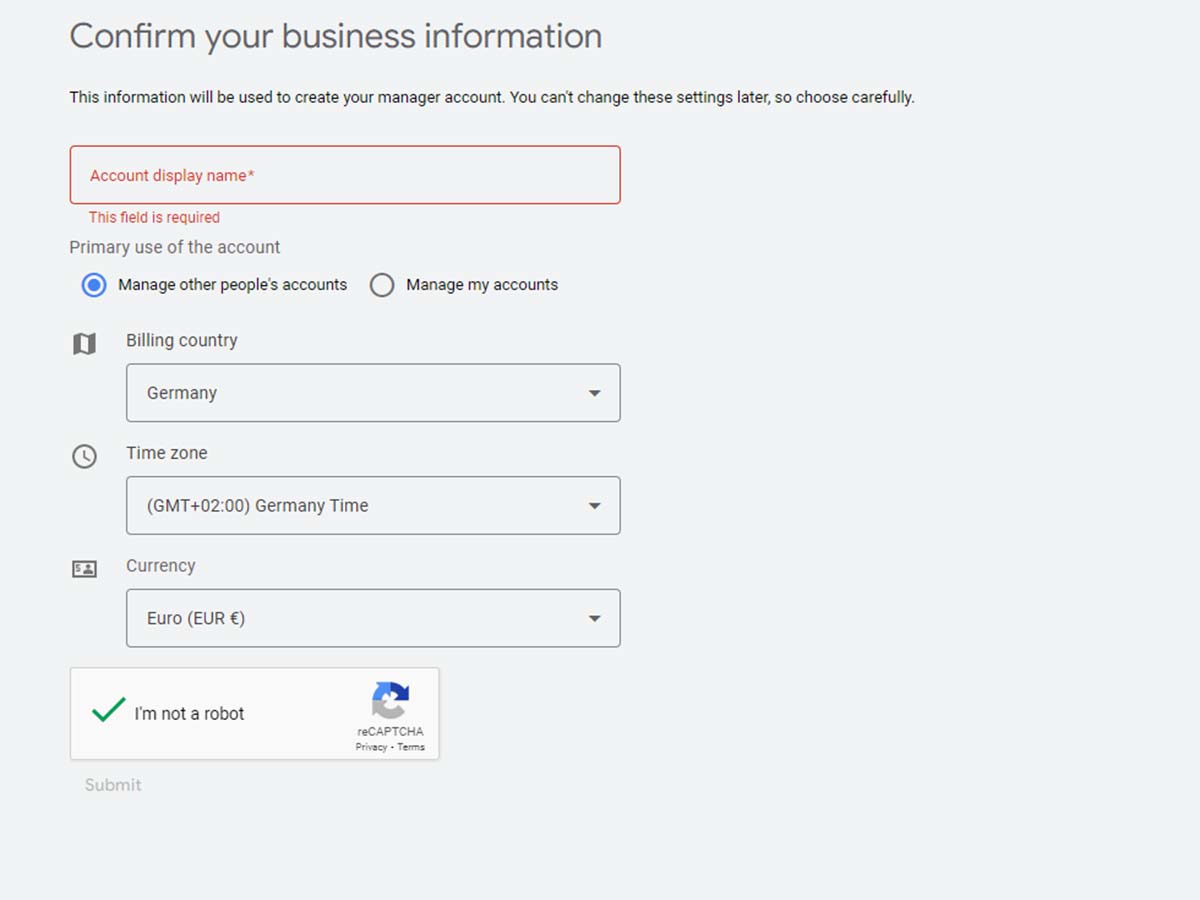This screenshot has width=1200, height=900.
Task: Click the Account display name input field
Action: pos(344,175)
